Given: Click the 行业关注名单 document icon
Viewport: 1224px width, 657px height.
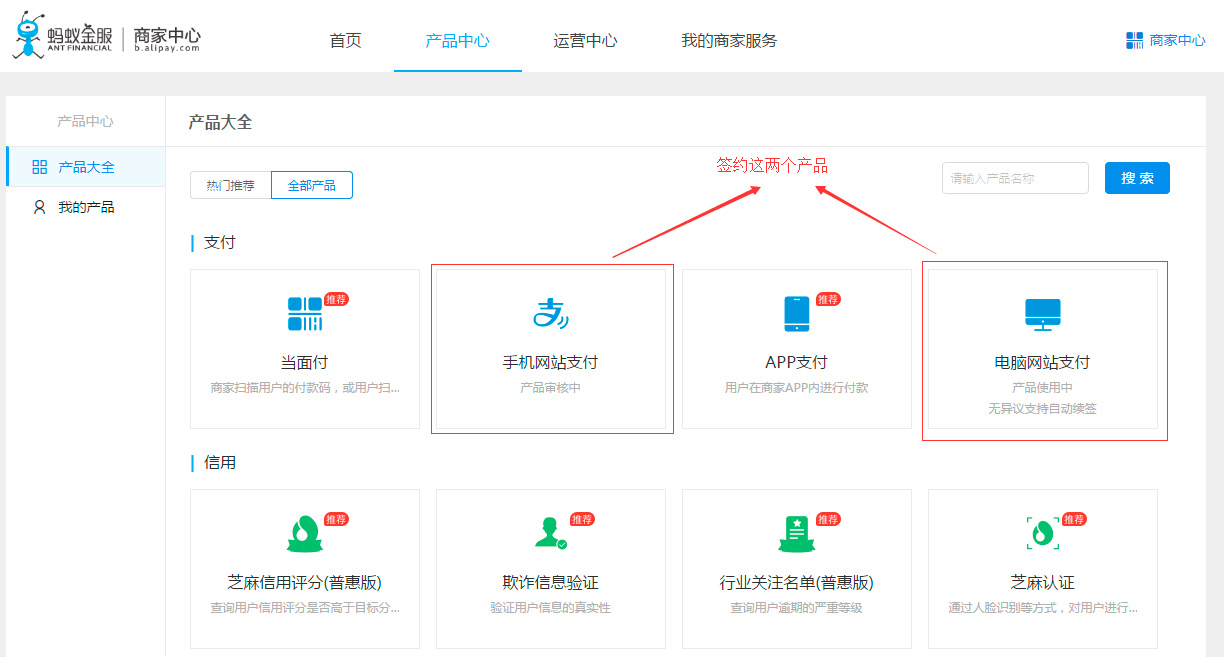Looking at the screenshot, I should [x=797, y=534].
